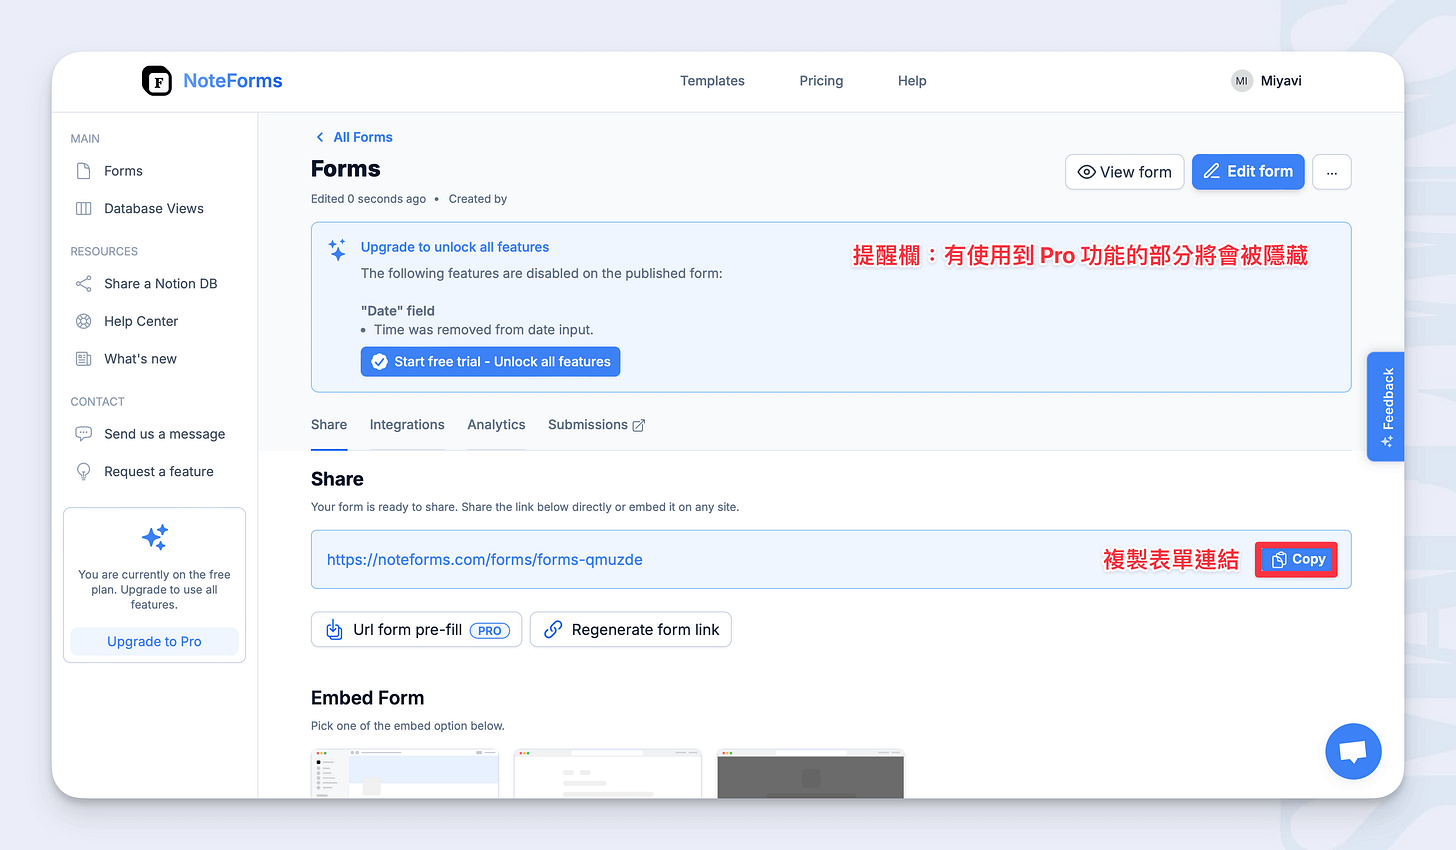Click the sparkle icon in the upgrade banner

(x=338, y=250)
